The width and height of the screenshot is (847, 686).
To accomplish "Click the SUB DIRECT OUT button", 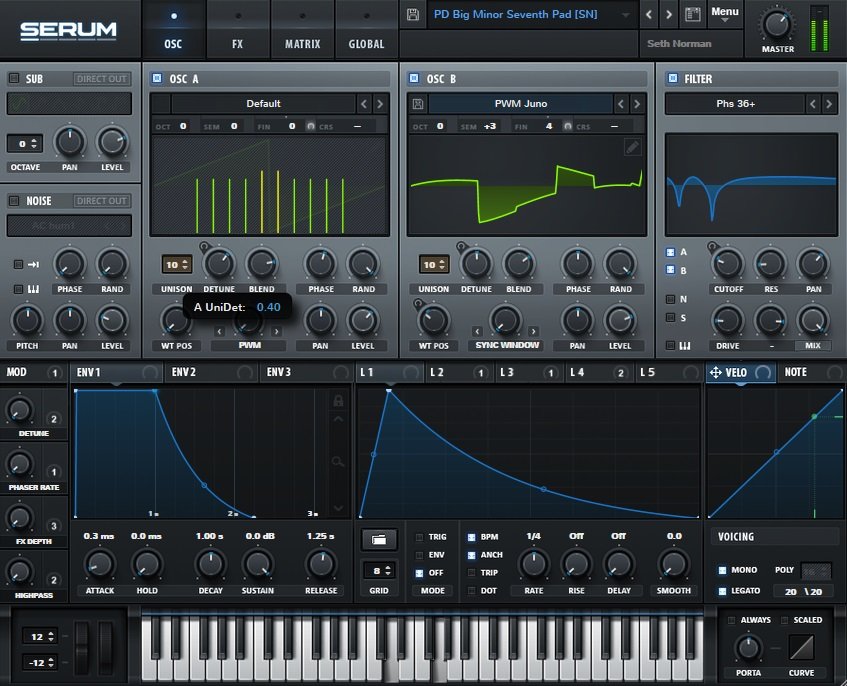I will coord(102,79).
